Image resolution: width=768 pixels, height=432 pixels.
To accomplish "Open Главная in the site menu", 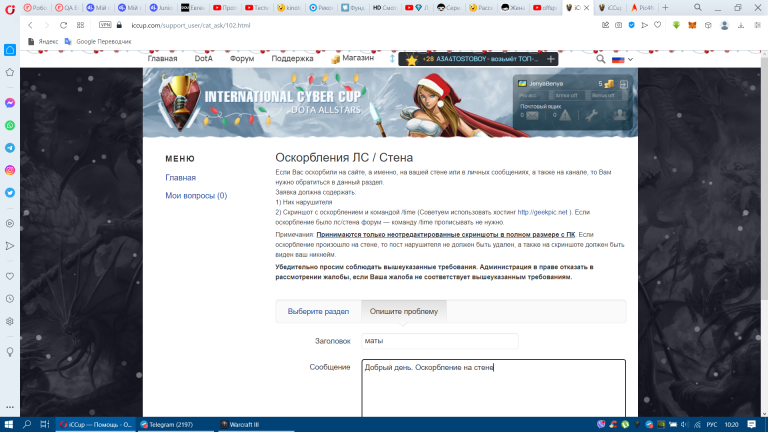I will (162, 58).
